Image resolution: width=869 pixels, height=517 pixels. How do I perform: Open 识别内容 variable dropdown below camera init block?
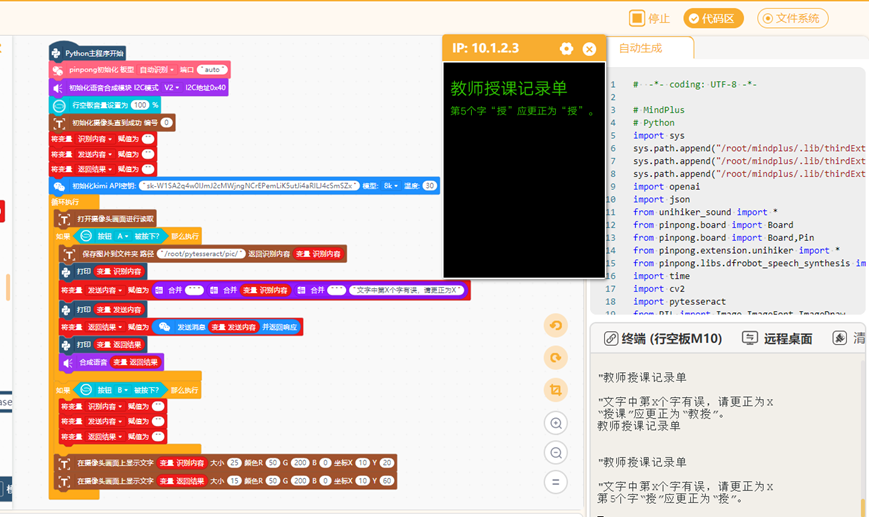(x=95, y=139)
